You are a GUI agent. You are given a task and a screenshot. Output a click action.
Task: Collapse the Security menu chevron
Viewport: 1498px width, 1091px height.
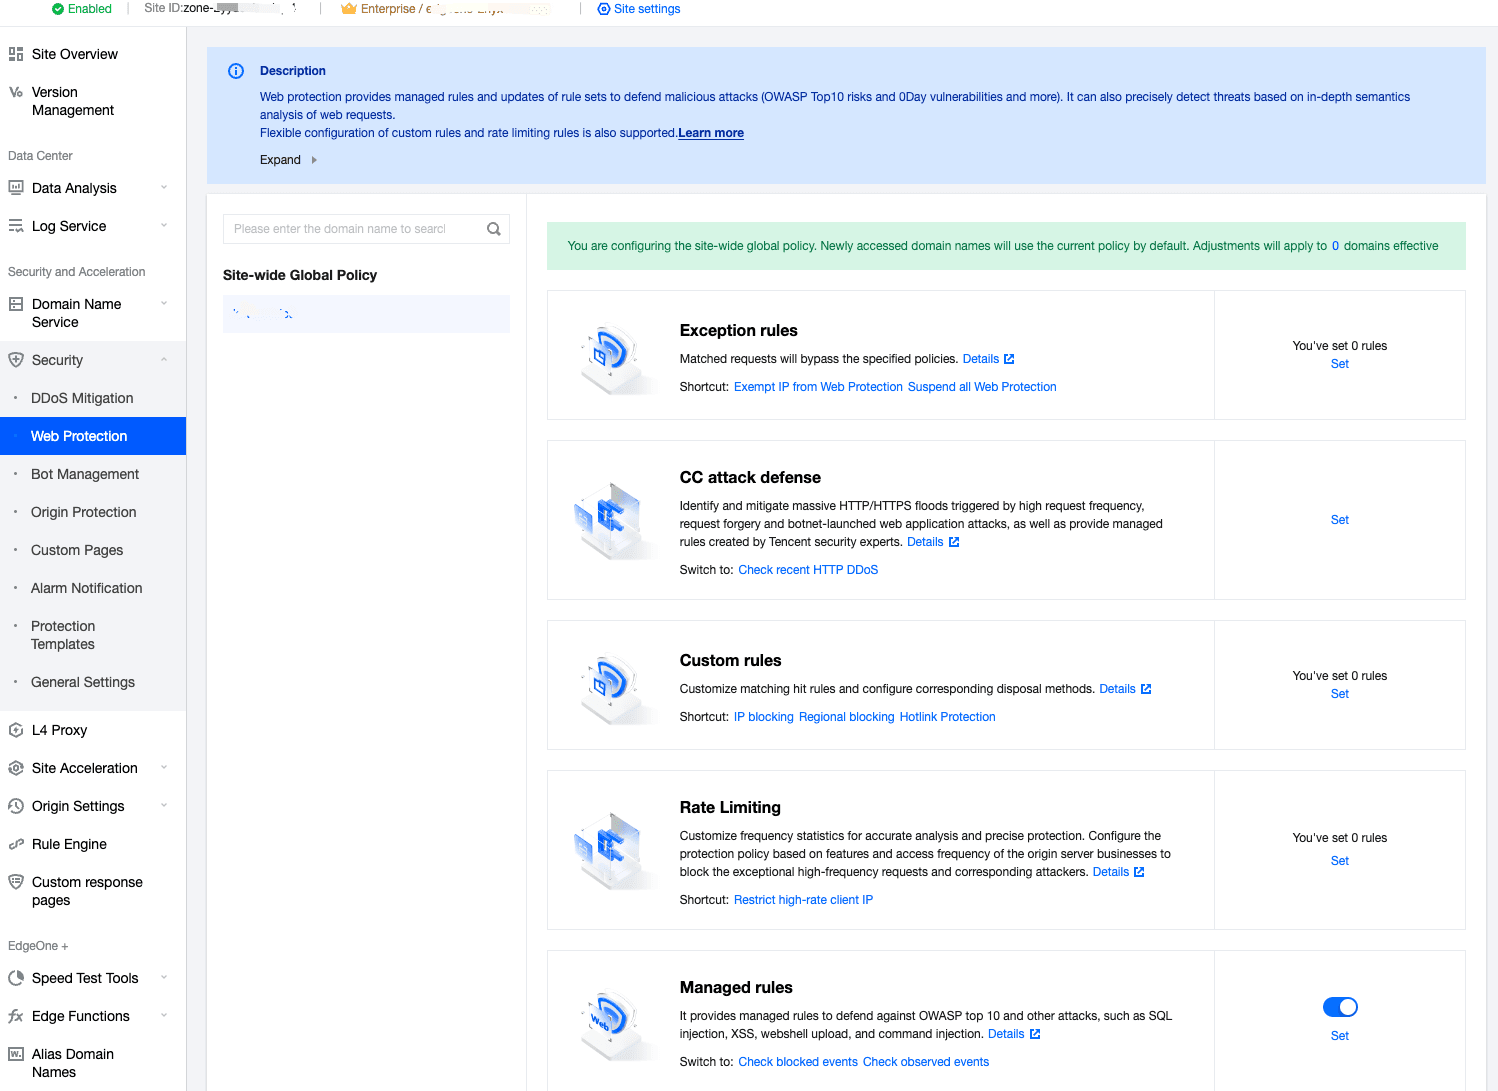(x=164, y=359)
